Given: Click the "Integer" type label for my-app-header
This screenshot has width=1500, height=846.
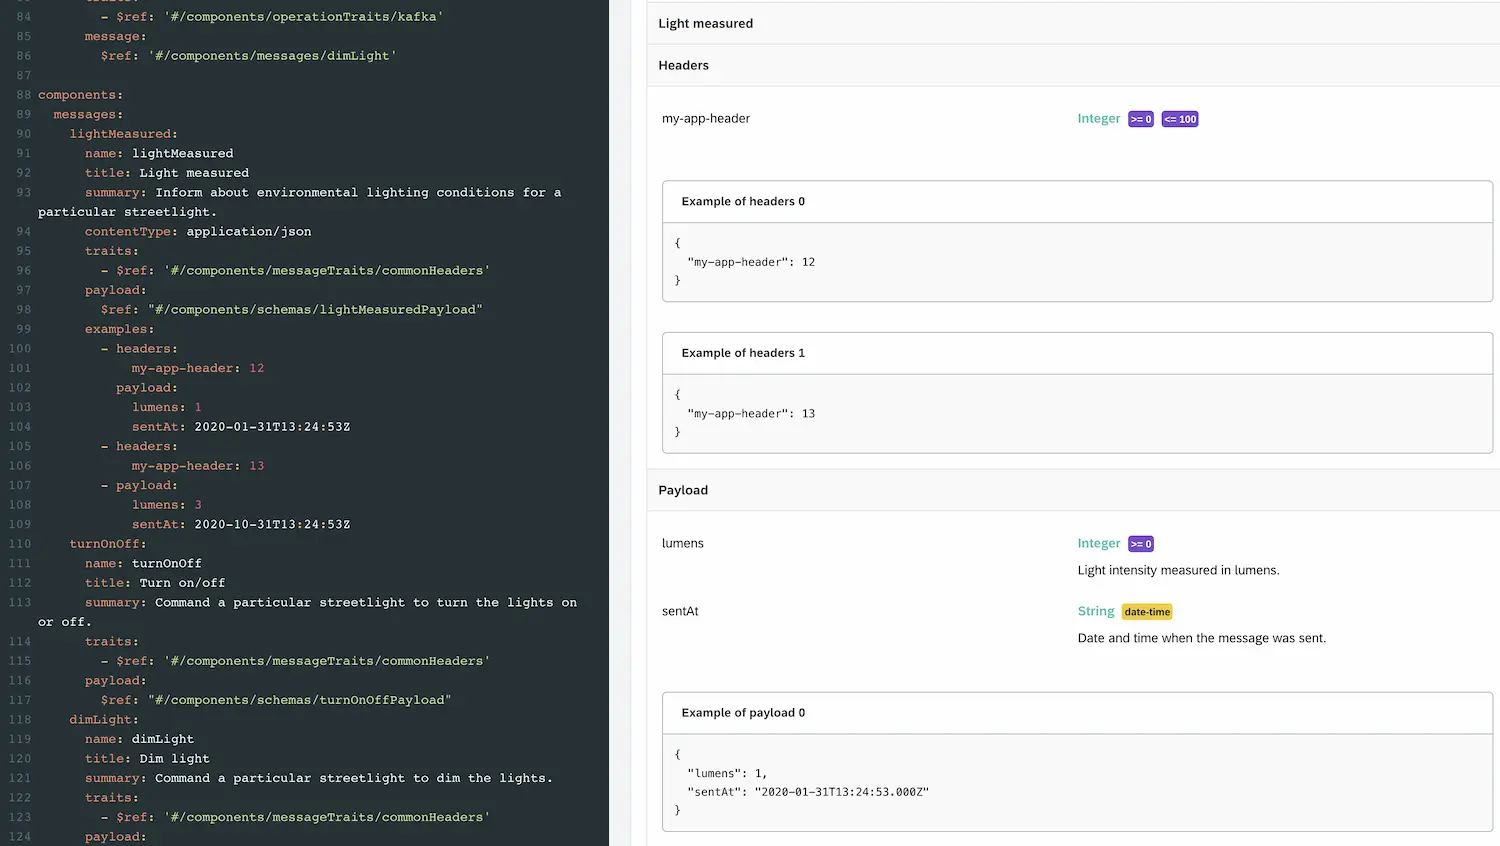Looking at the screenshot, I should tap(1098, 118).
